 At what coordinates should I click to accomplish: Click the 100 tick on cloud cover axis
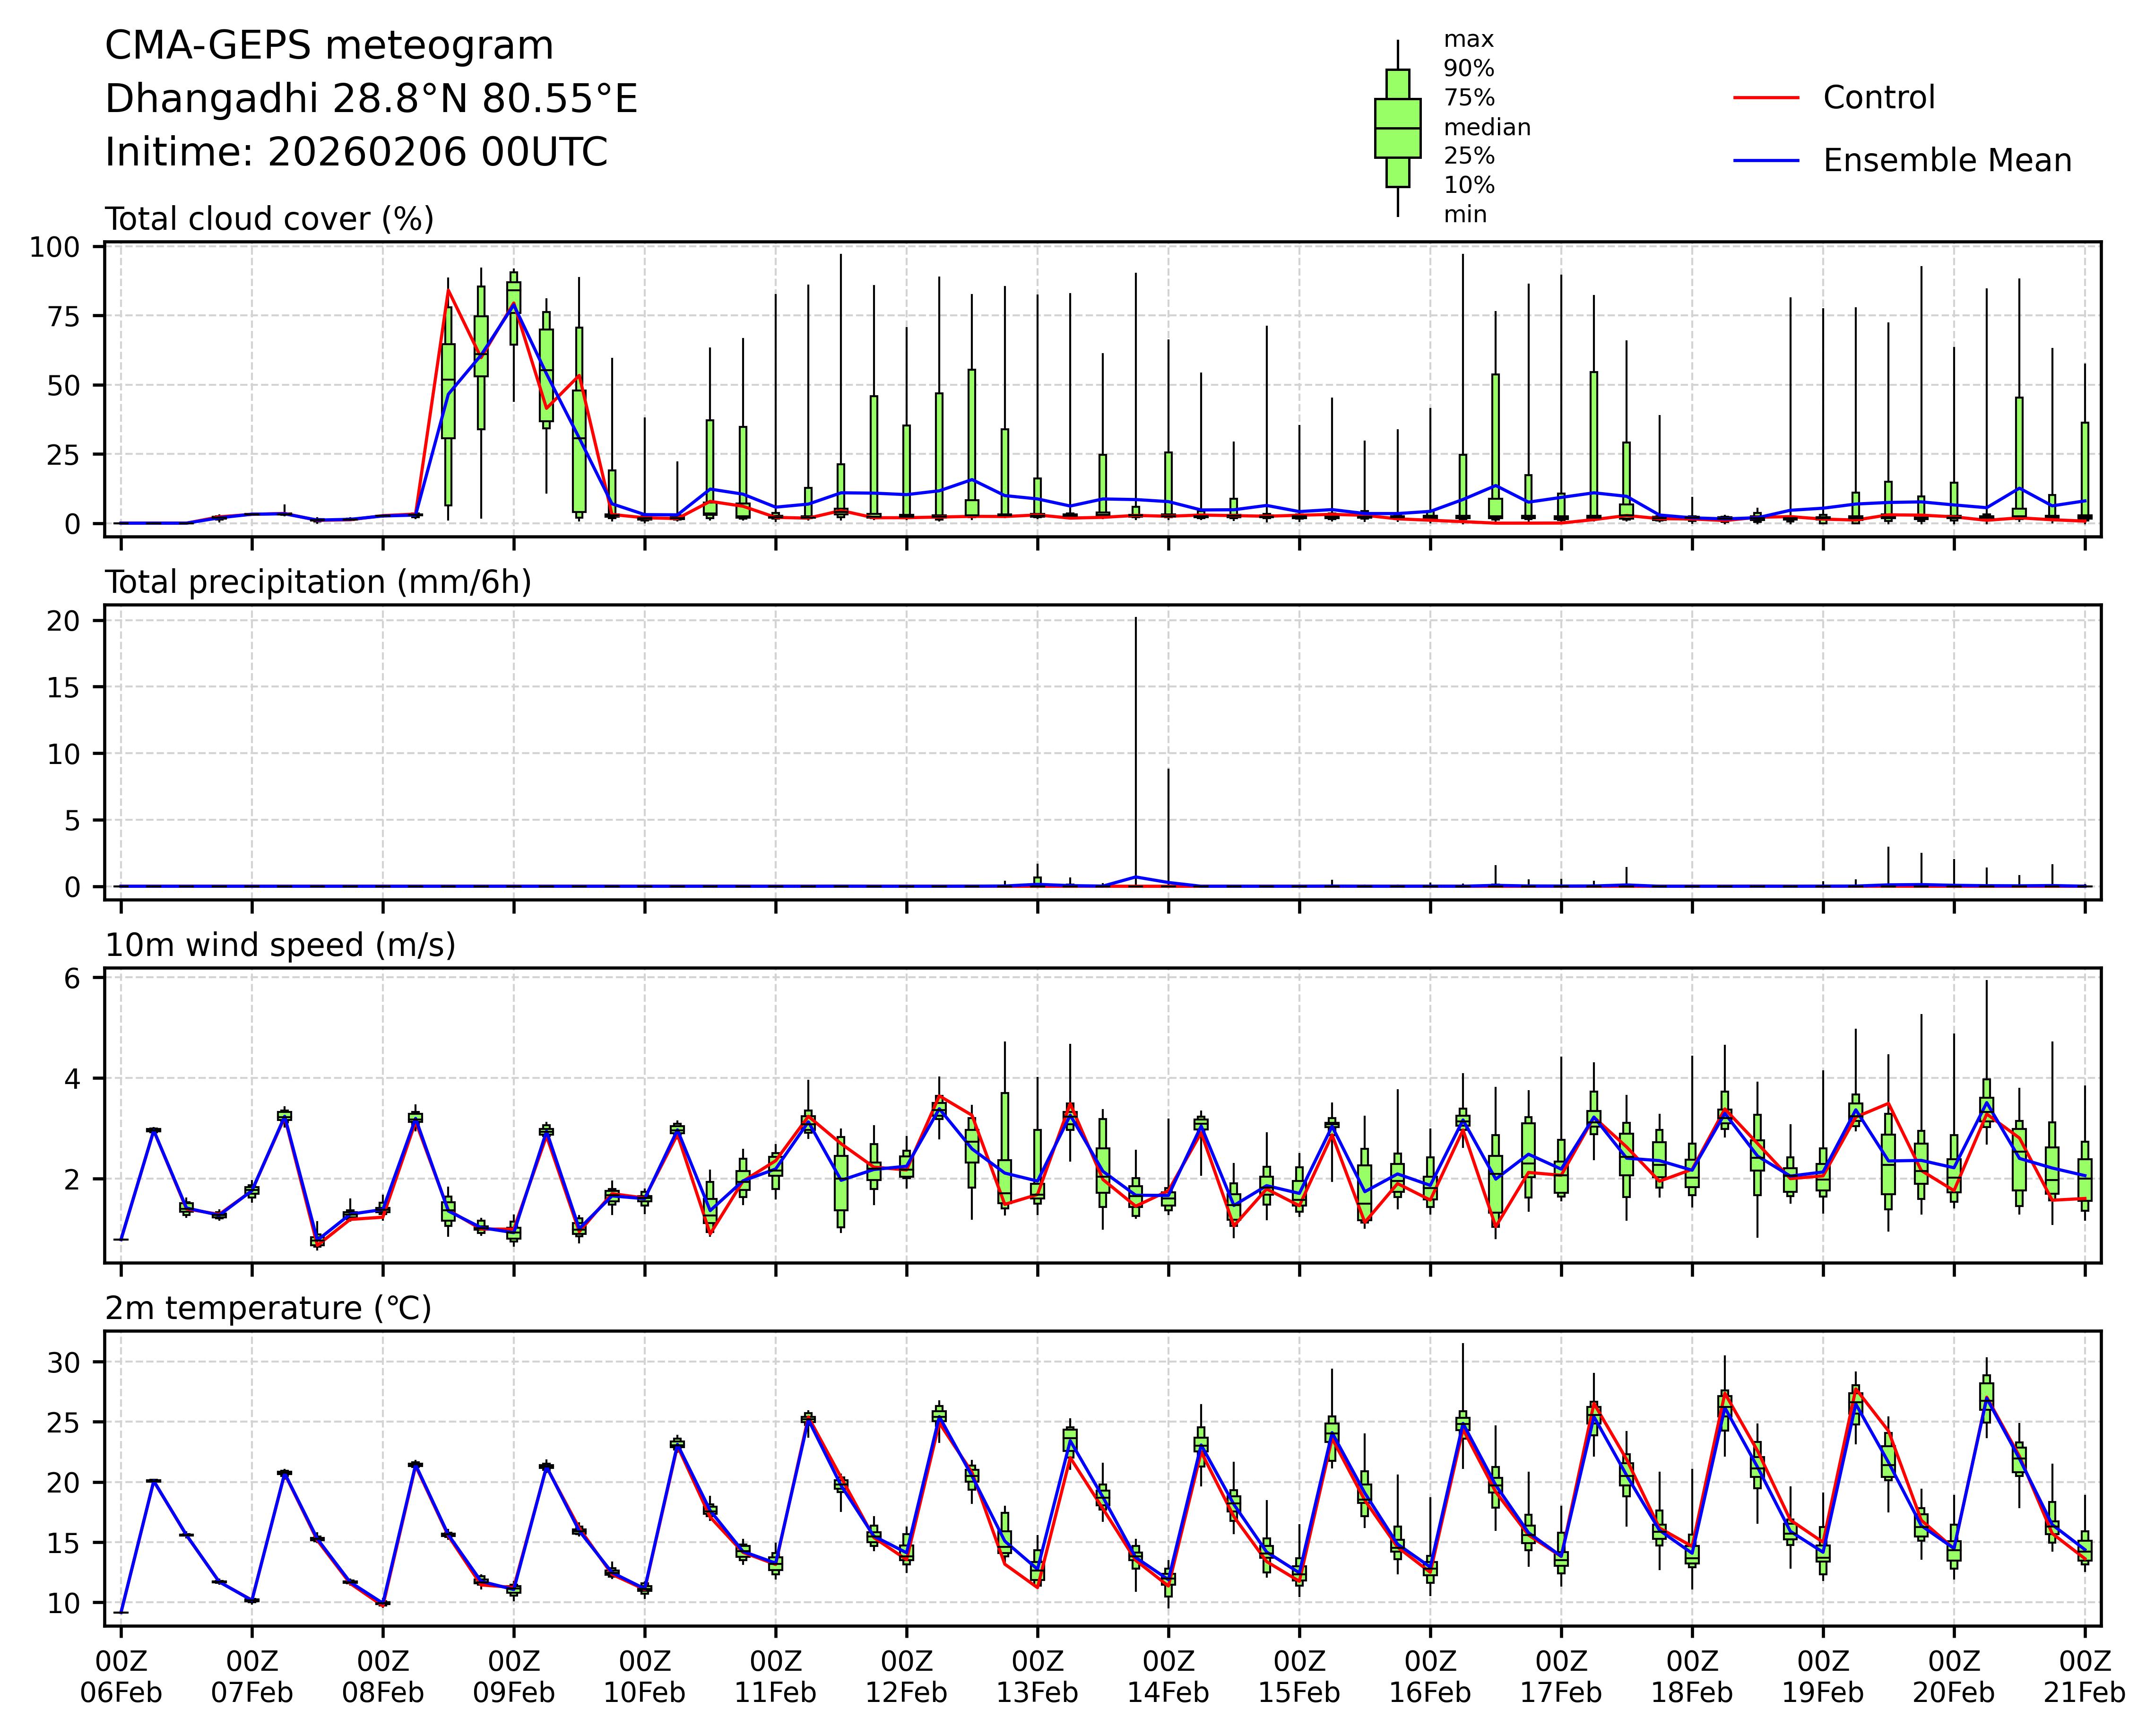click(54, 247)
